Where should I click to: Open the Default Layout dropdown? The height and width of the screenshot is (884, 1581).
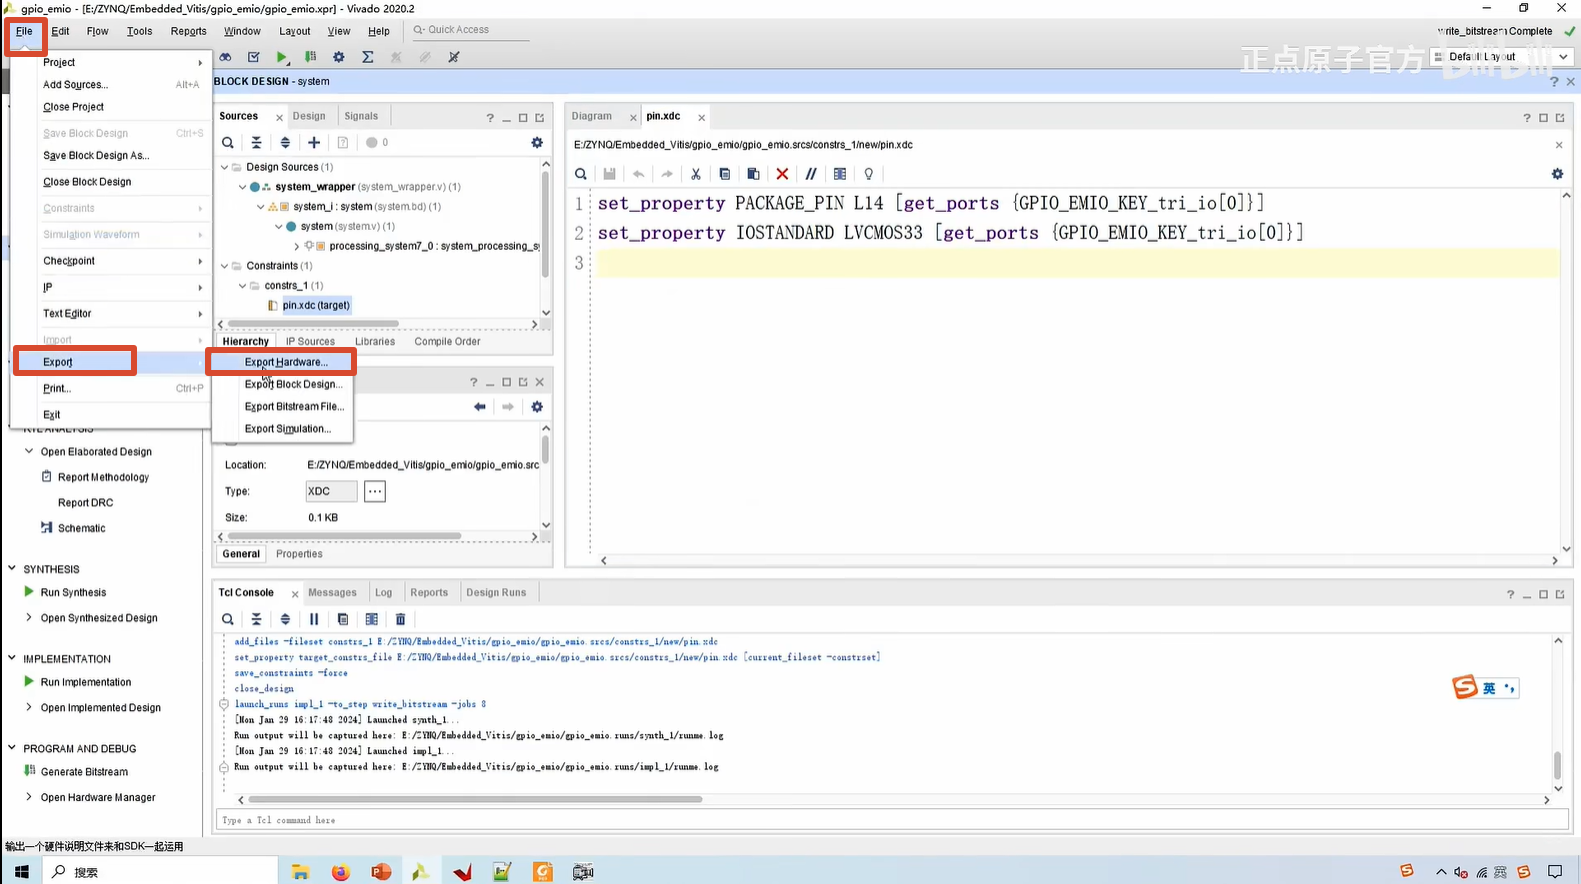click(x=1503, y=57)
